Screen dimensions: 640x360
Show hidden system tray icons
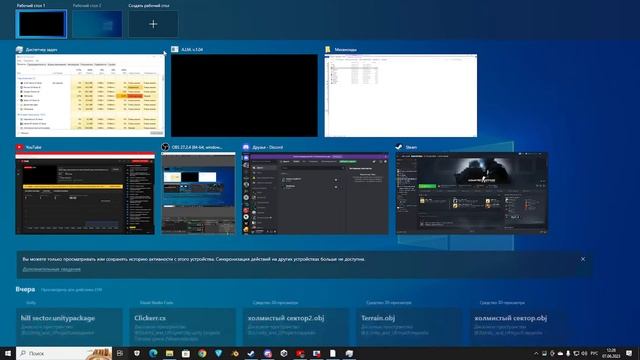click(x=536, y=353)
